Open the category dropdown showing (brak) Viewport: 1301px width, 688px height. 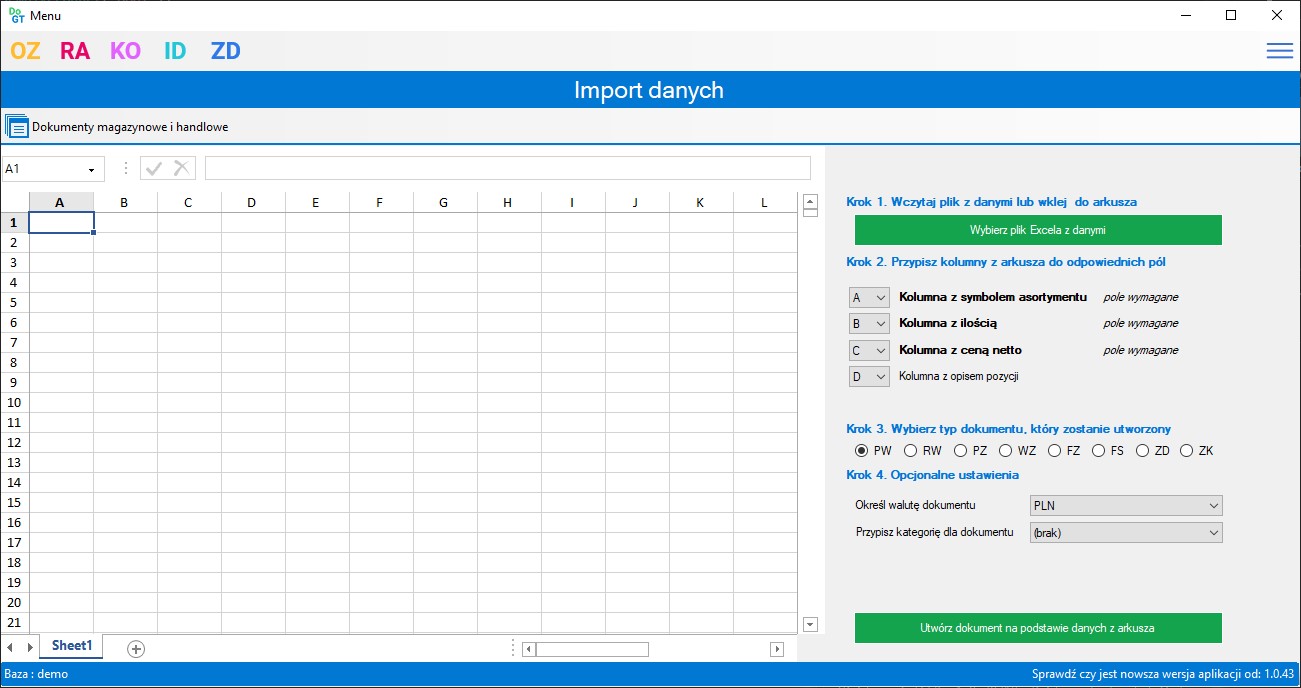[x=1126, y=533]
